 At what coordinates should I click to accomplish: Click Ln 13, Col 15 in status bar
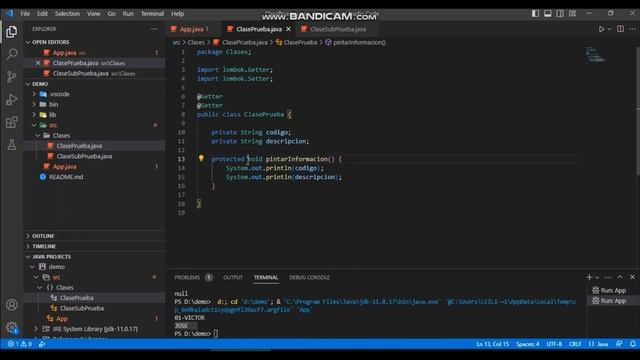pos(493,344)
